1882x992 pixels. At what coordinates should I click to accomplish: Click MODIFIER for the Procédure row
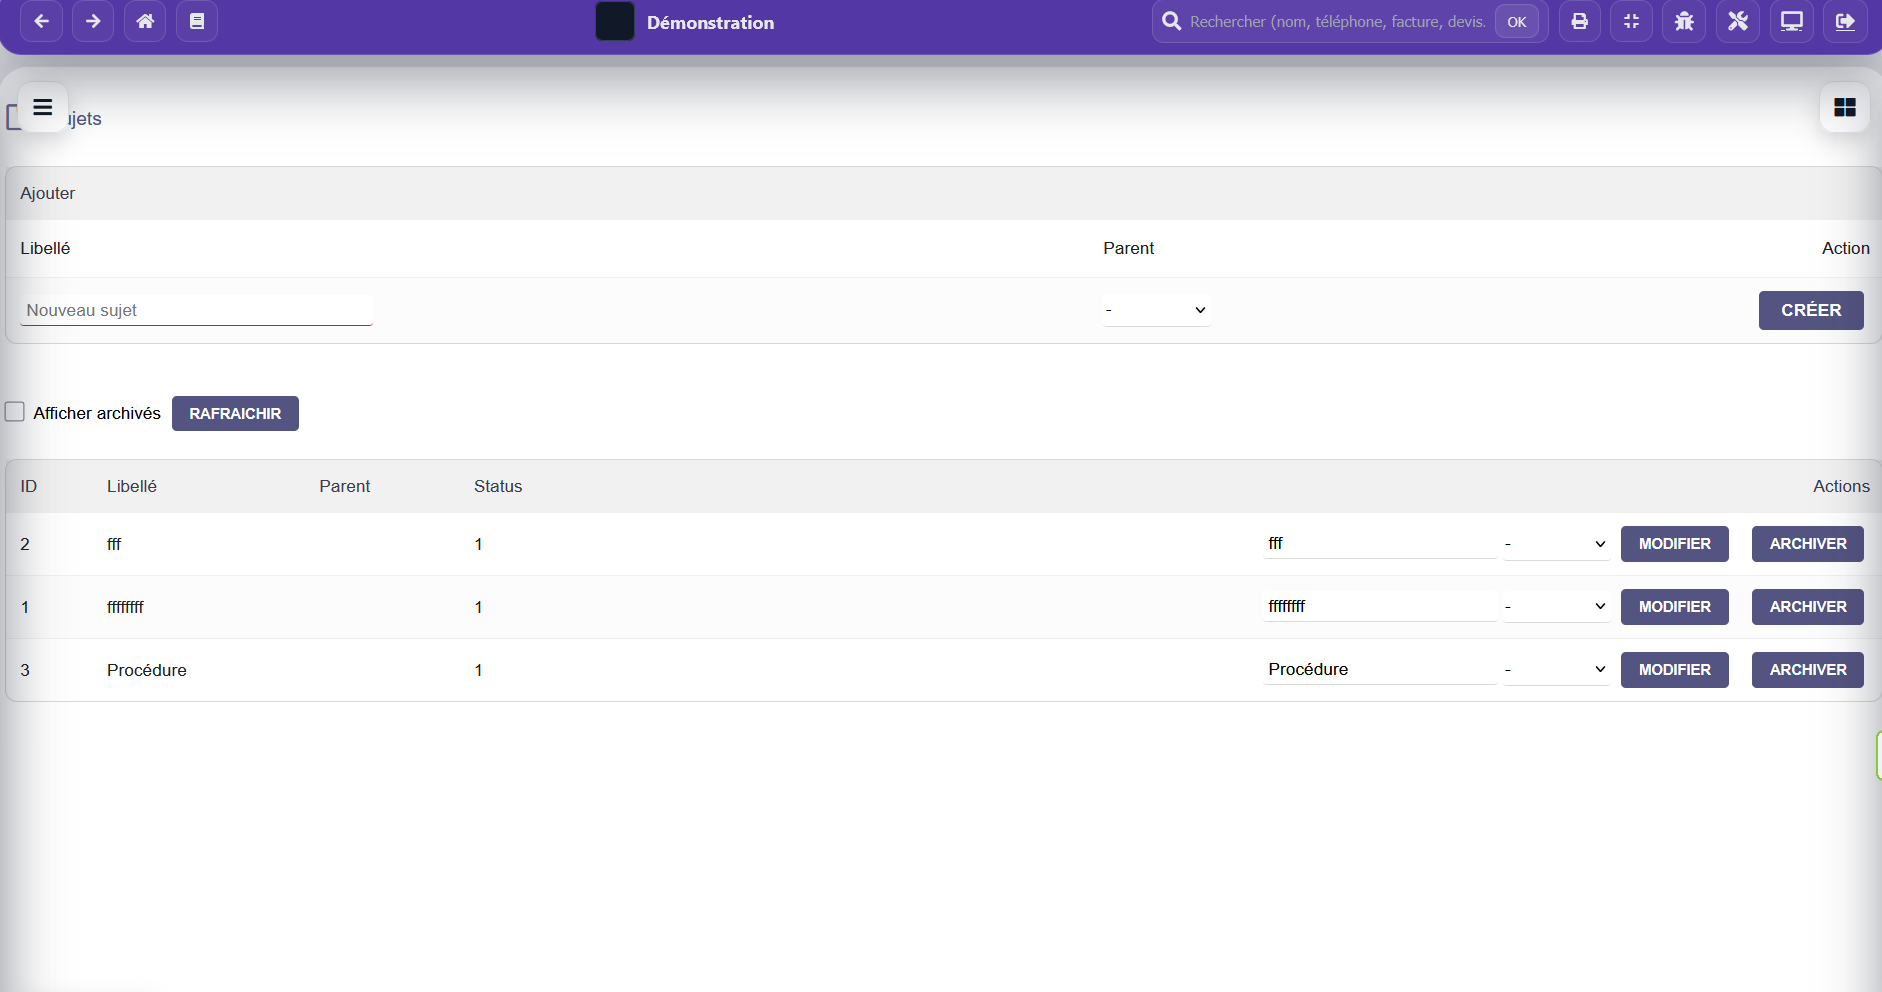[1674, 670]
